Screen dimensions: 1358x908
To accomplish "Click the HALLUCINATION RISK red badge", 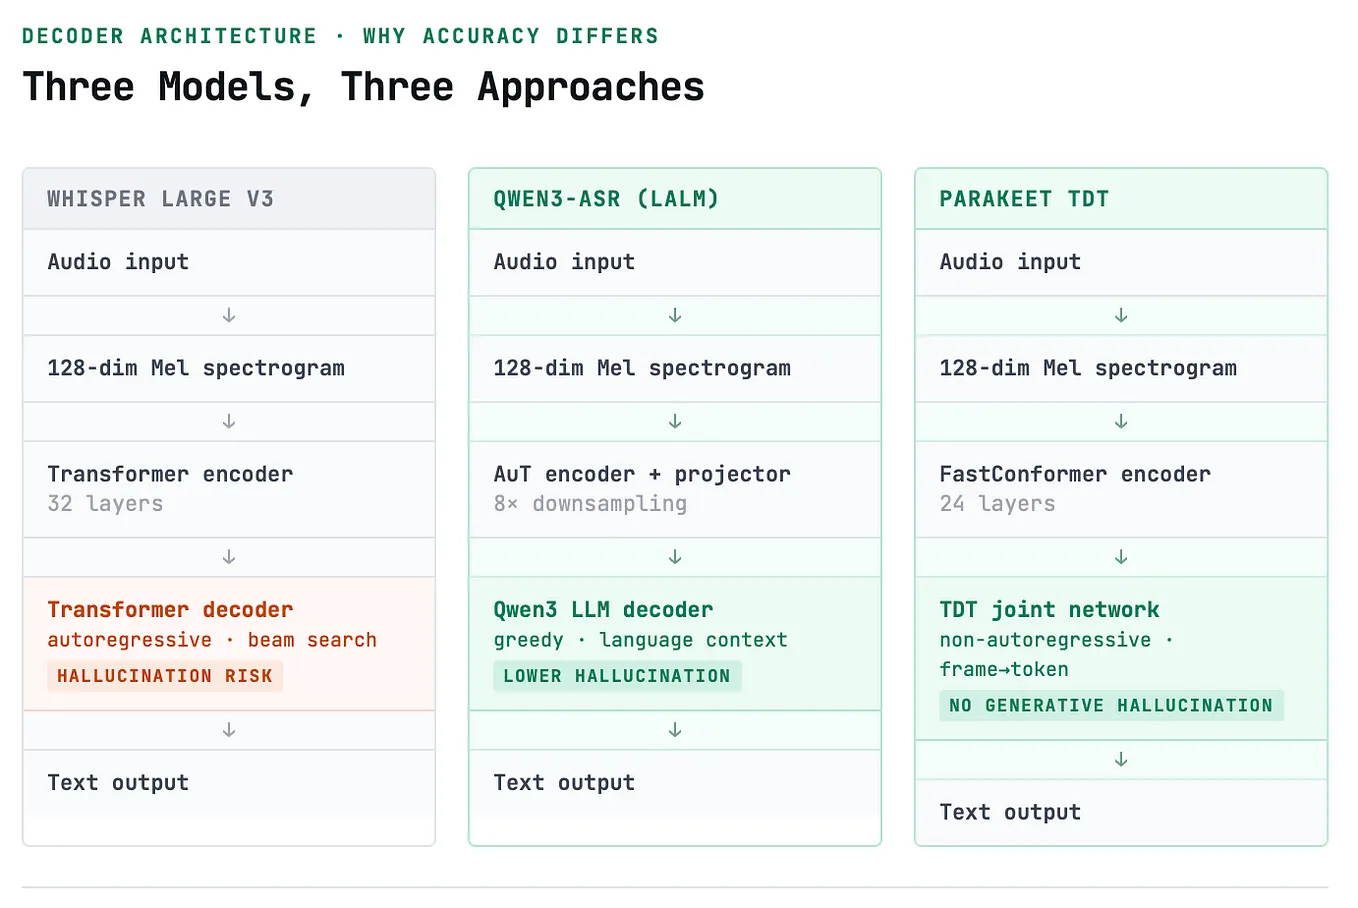I will [x=165, y=676].
